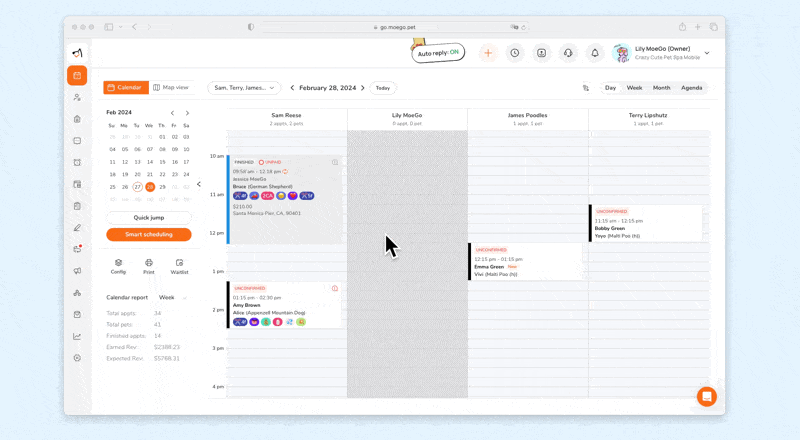Go to the previous day arrow

tap(292, 88)
